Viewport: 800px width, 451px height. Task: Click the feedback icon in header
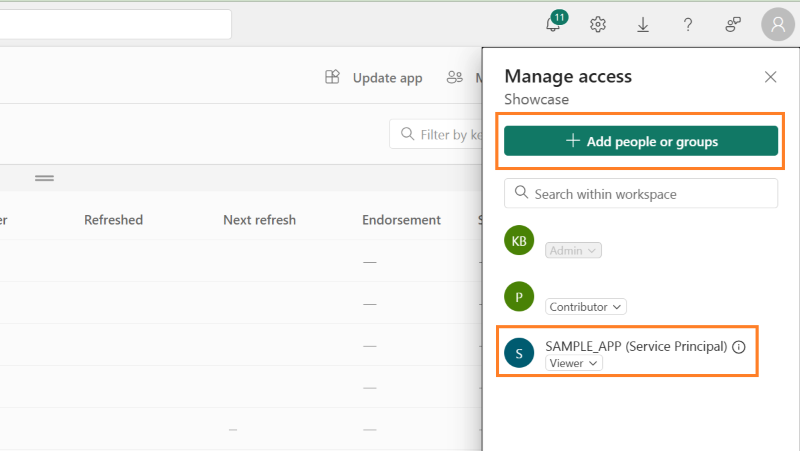tap(733, 25)
